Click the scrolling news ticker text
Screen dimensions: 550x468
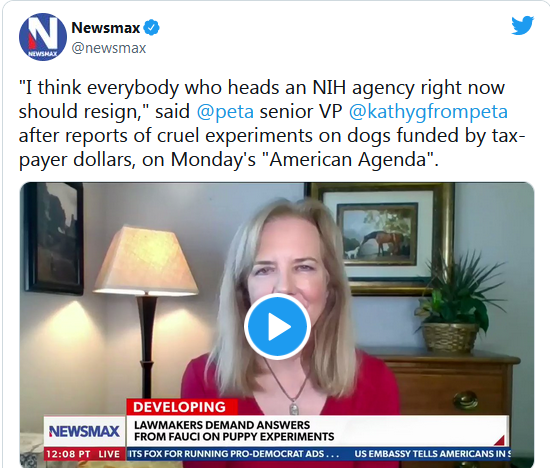[x=319, y=454]
